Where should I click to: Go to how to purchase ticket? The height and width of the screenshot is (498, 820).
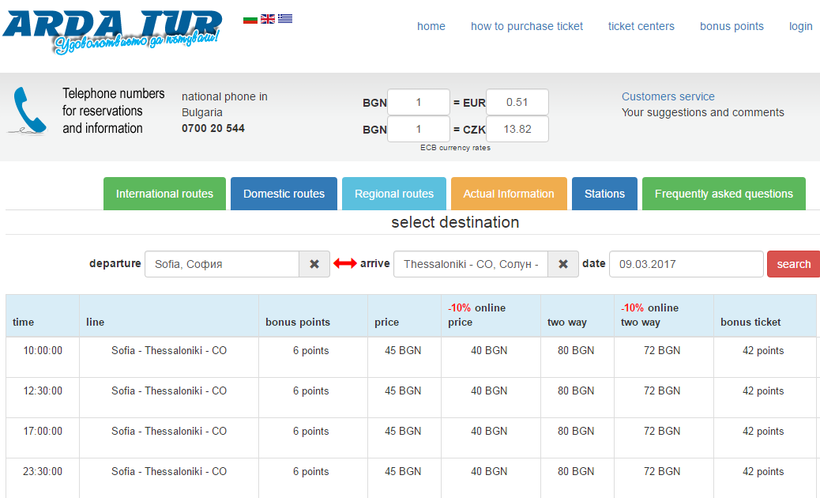click(x=526, y=26)
